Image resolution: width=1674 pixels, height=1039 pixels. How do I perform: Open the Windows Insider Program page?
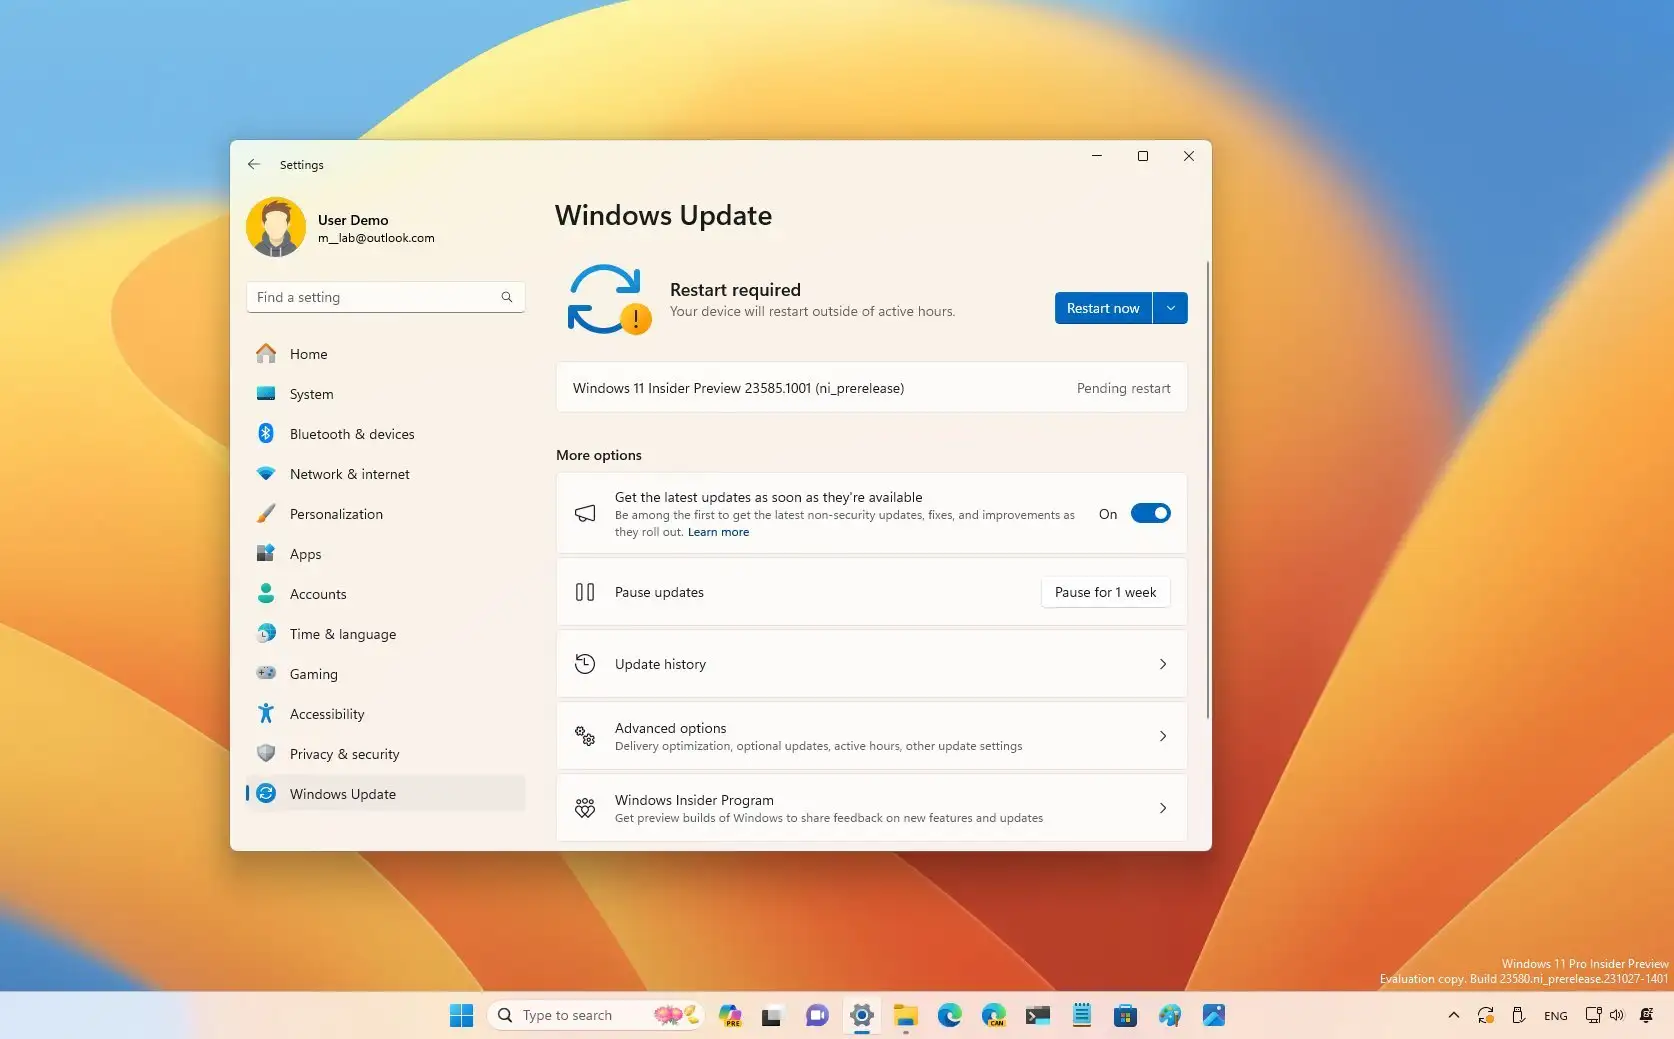point(872,808)
